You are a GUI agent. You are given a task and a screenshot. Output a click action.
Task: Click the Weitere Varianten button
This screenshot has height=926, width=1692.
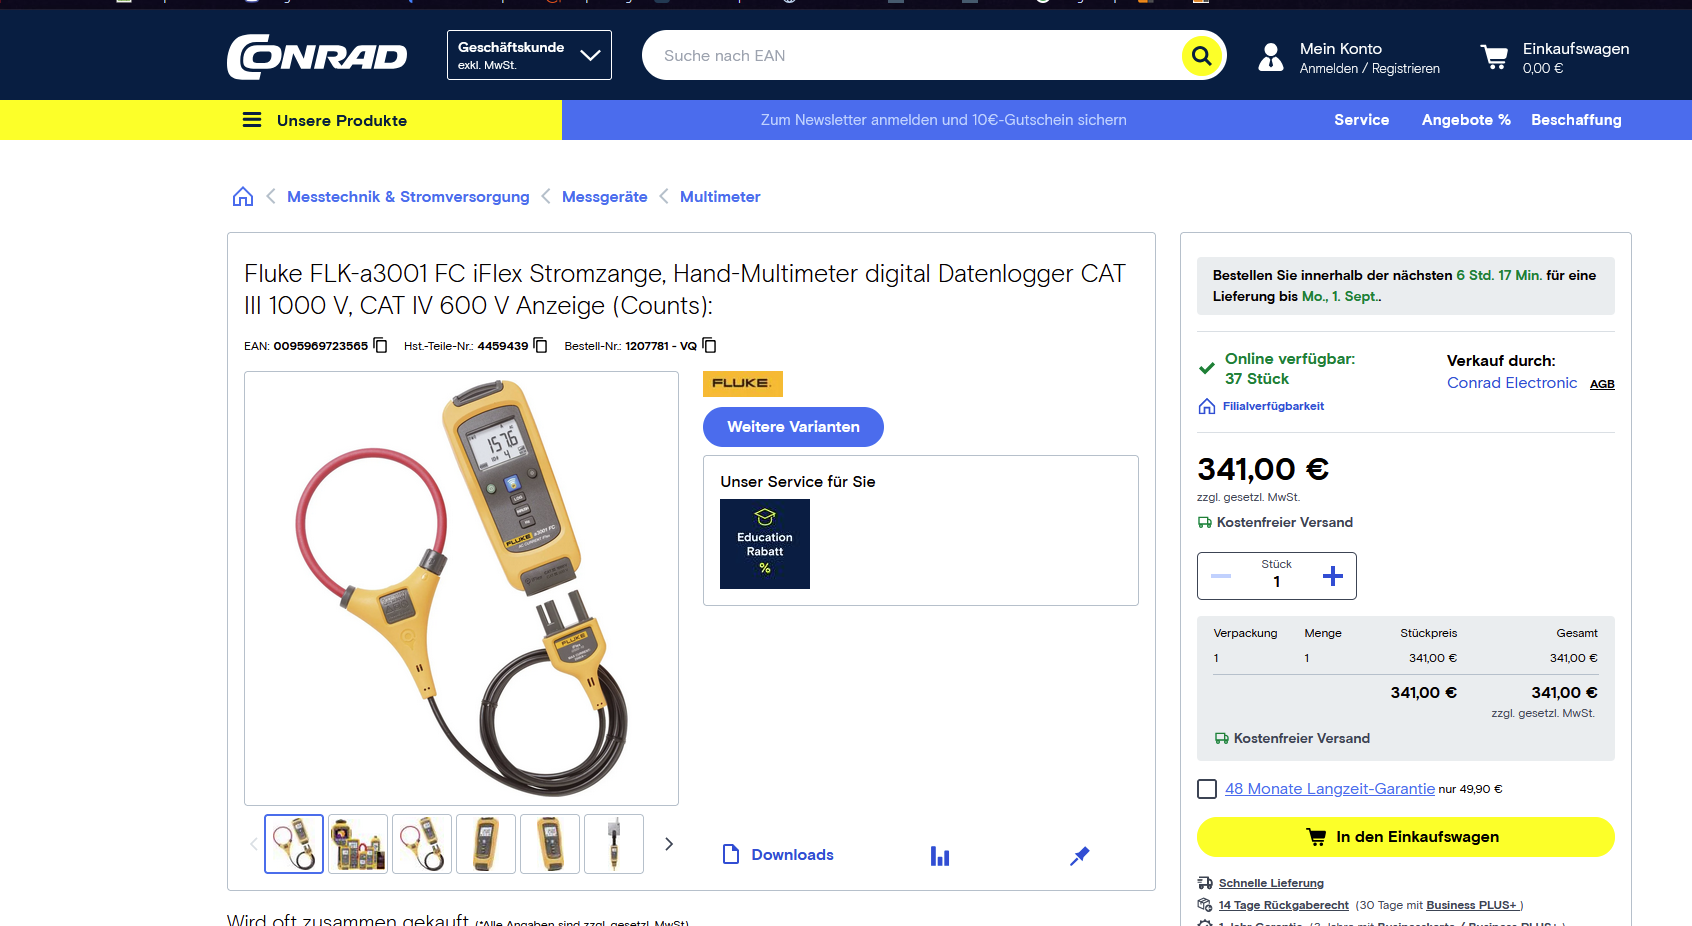(x=793, y=427)
